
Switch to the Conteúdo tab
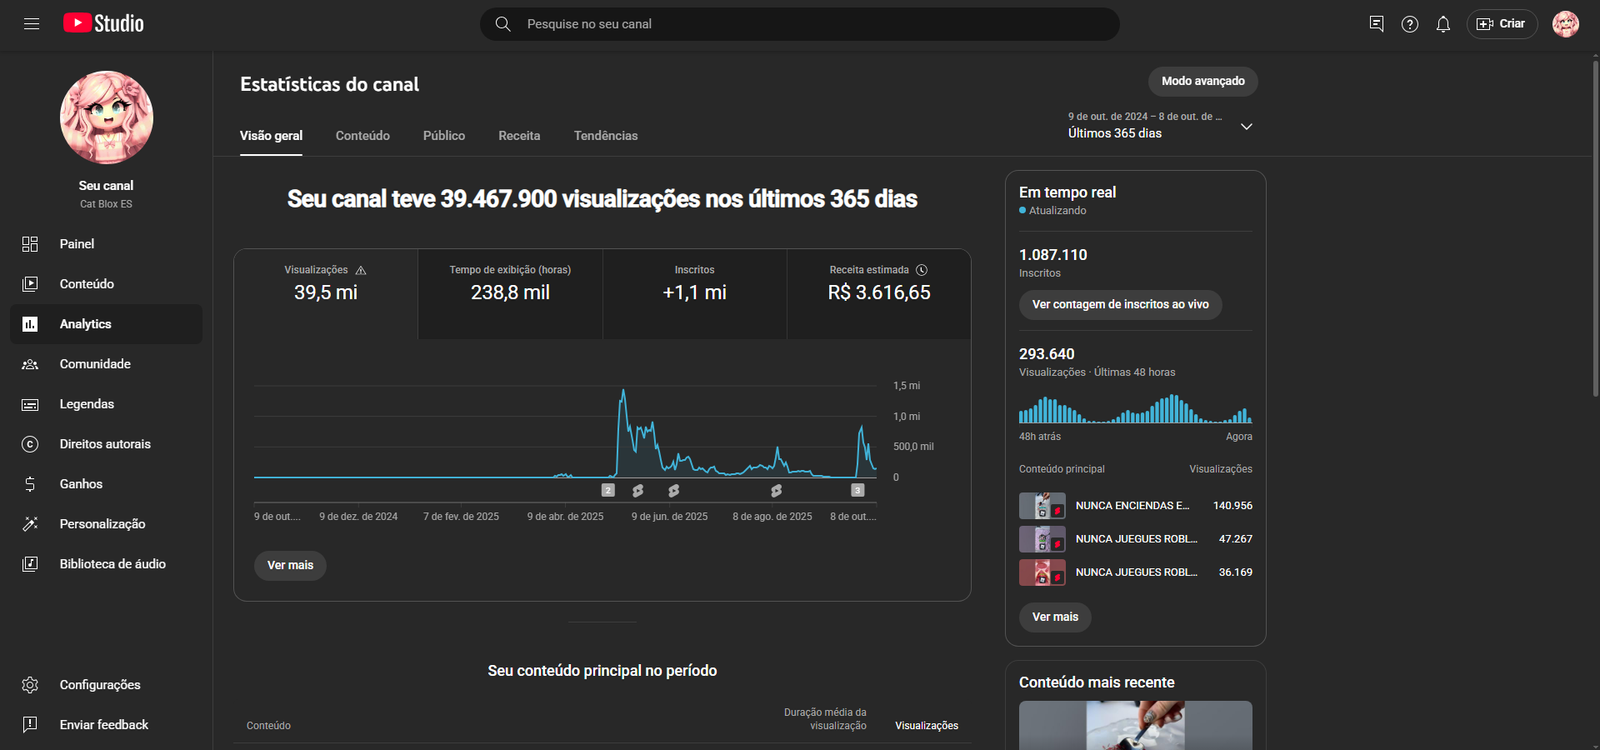point(363,136)
